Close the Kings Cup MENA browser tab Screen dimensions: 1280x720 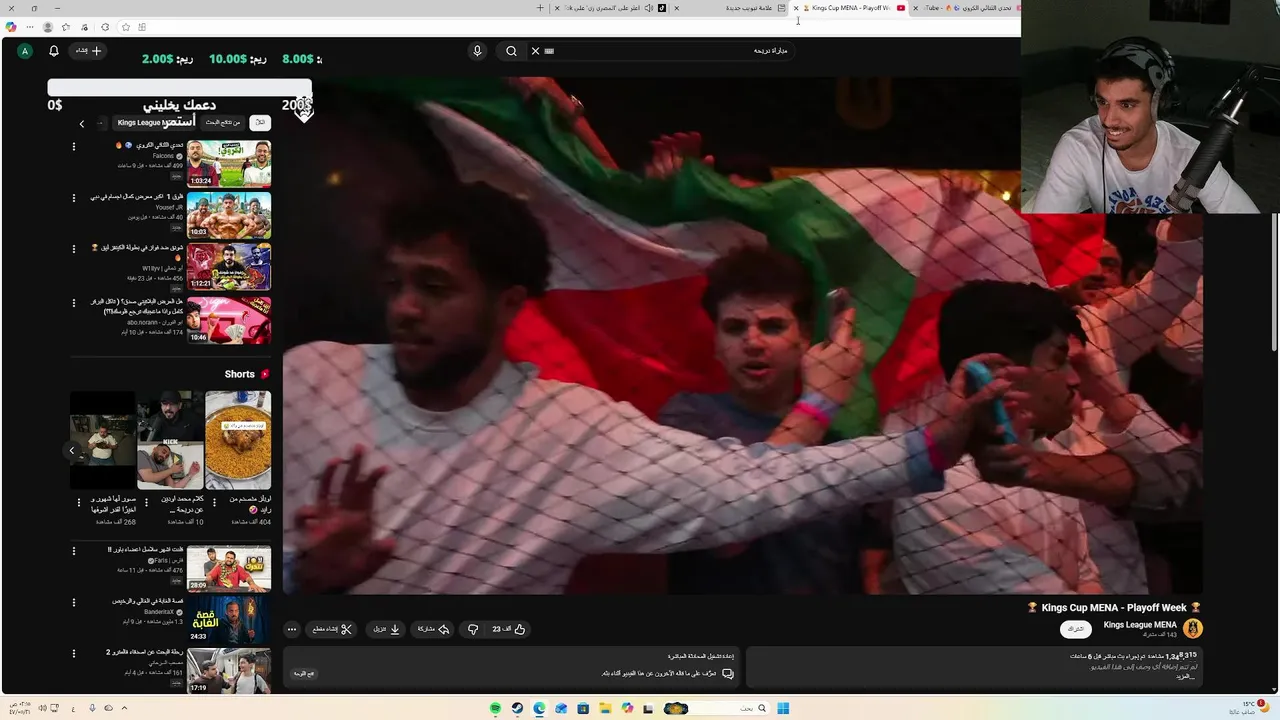[x=797, y=8]
